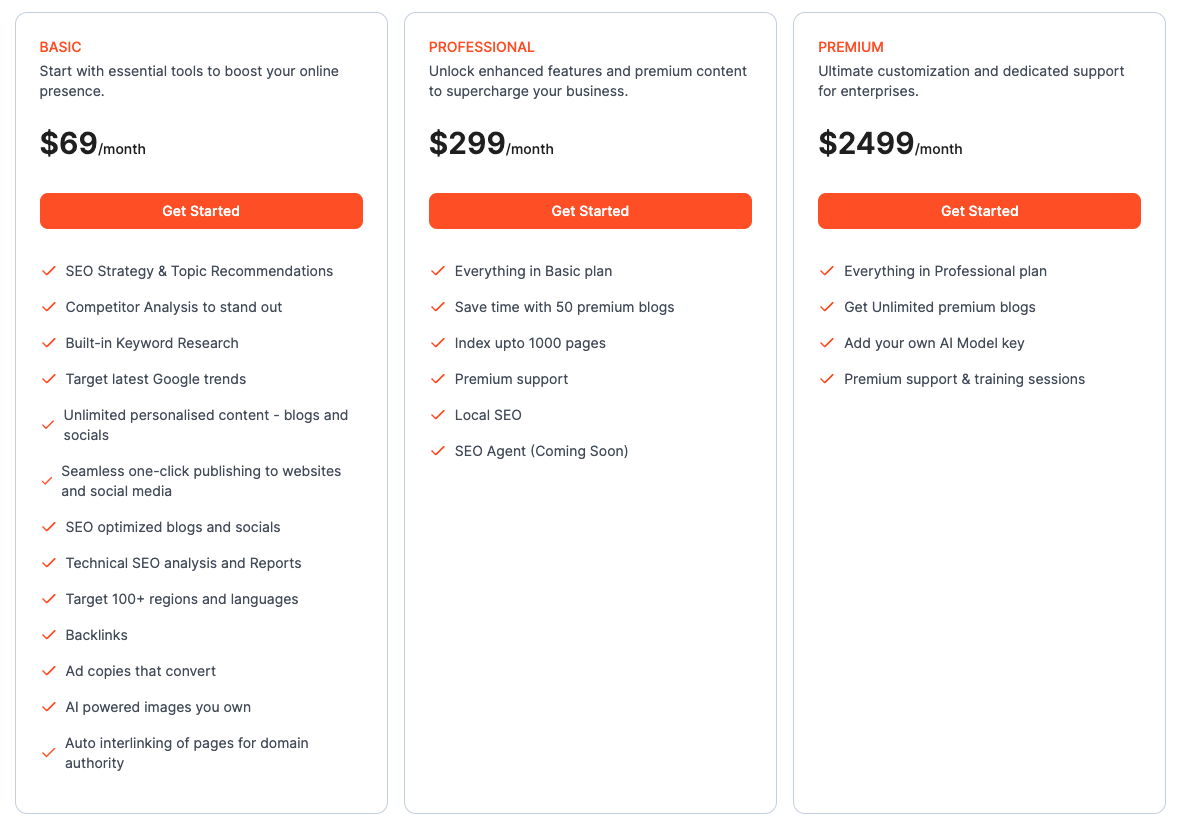Select the BASIC plan heading

[60, 47]
